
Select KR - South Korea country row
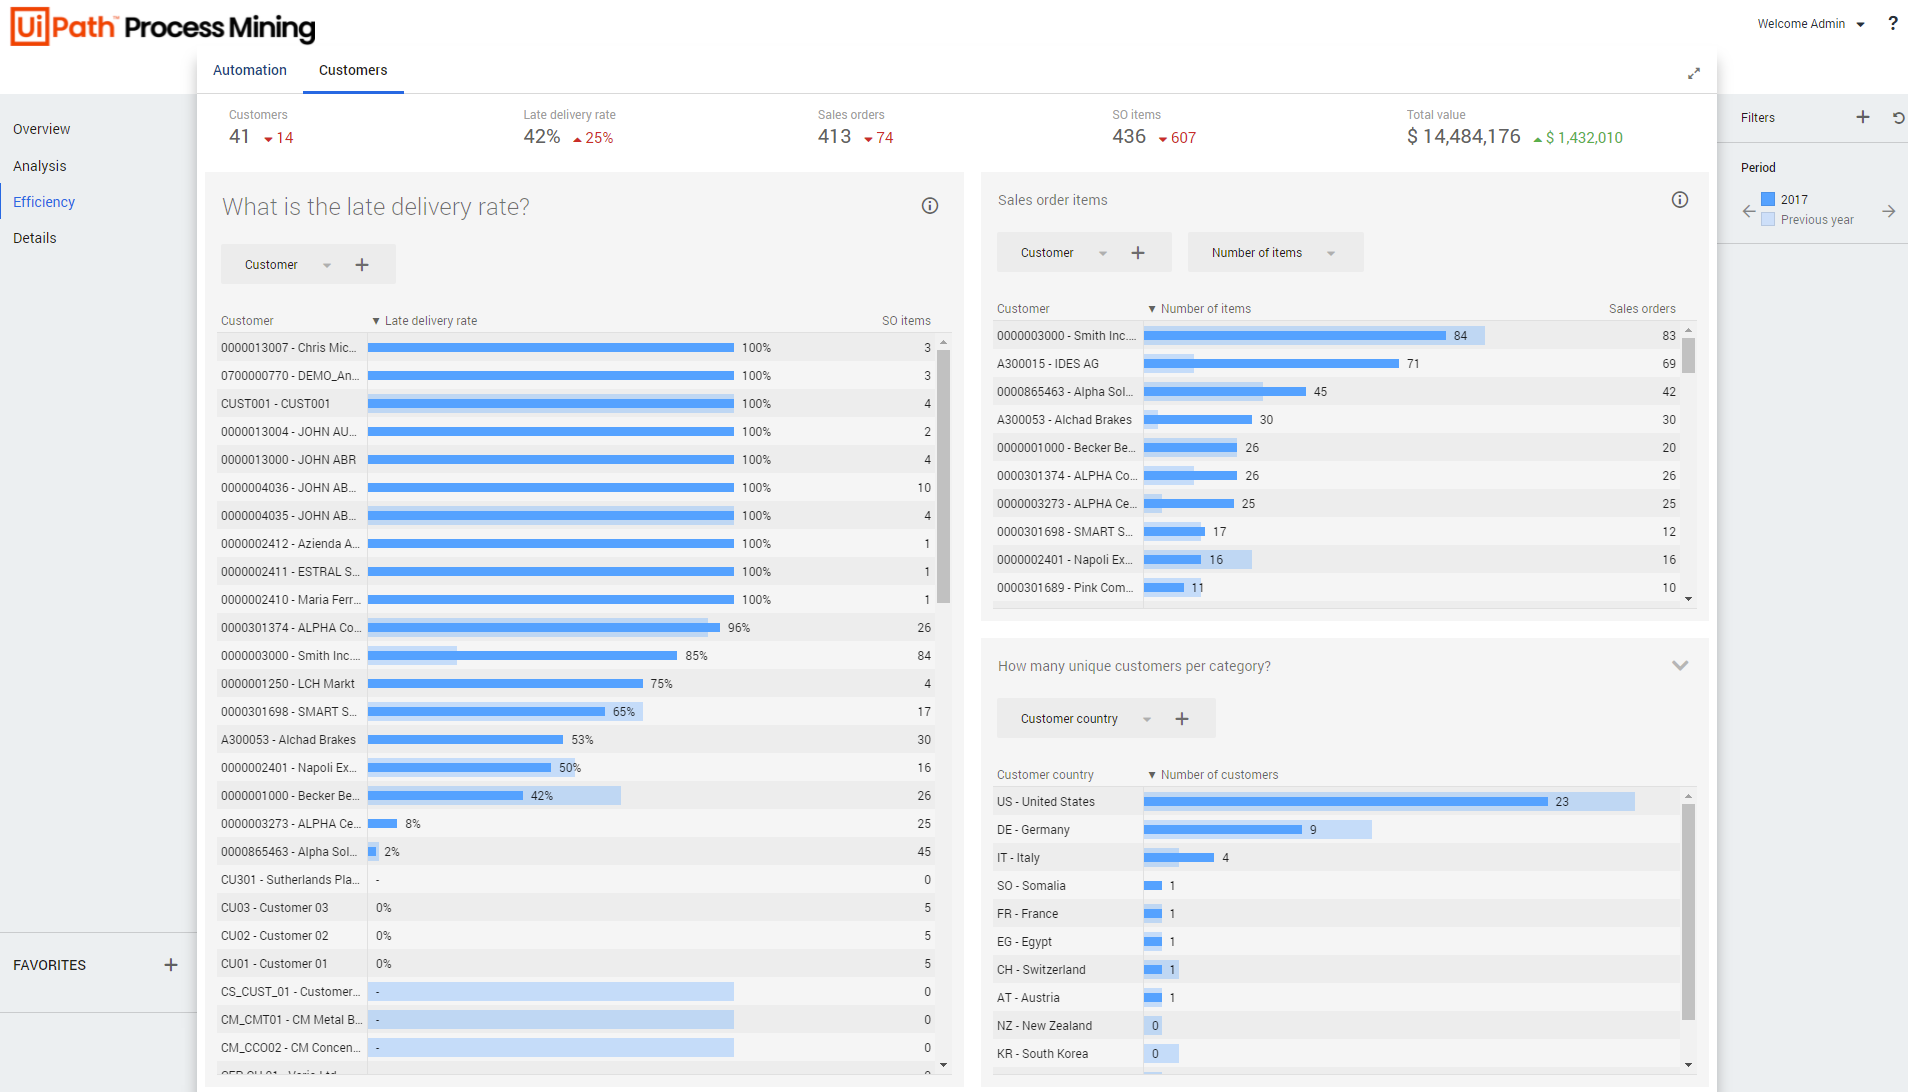click(x=1337, y=1054)
